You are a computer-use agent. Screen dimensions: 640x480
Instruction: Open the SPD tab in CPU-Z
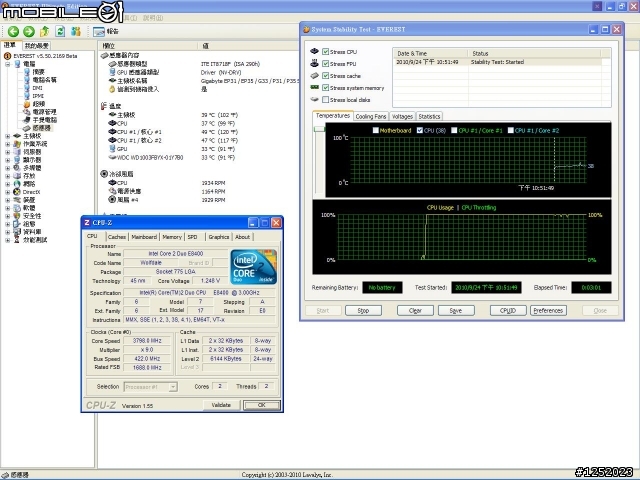tap(192, 237)
